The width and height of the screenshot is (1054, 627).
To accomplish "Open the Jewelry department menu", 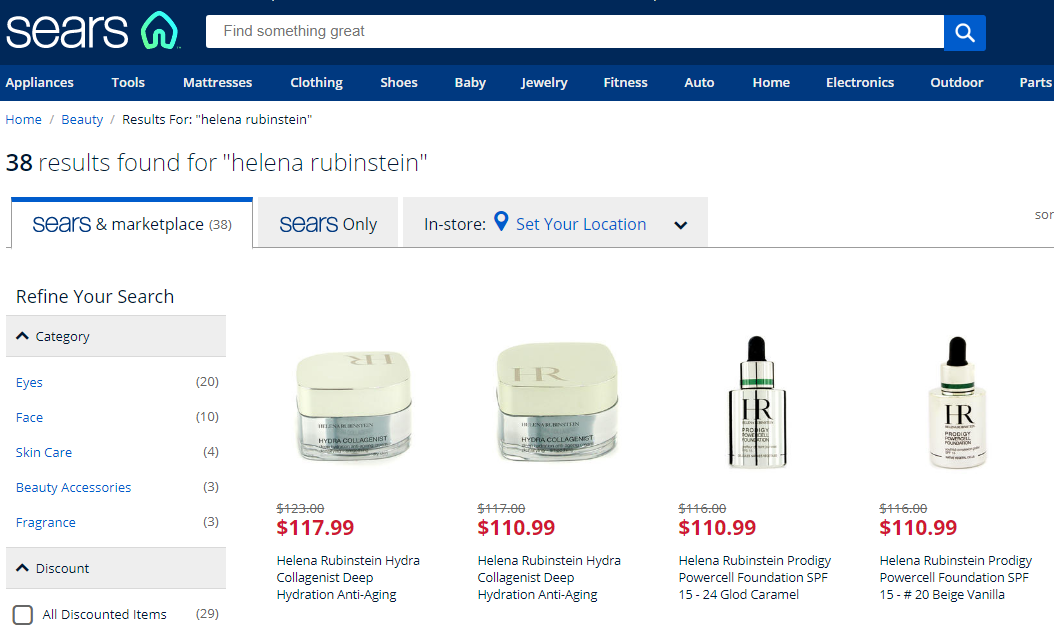I will click(x=544, y=83).
